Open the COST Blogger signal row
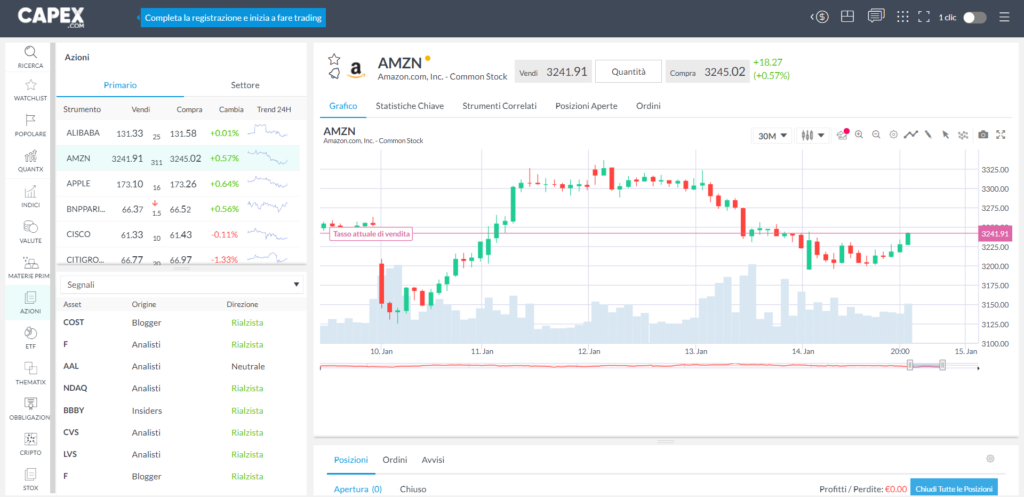 (182, 322)
